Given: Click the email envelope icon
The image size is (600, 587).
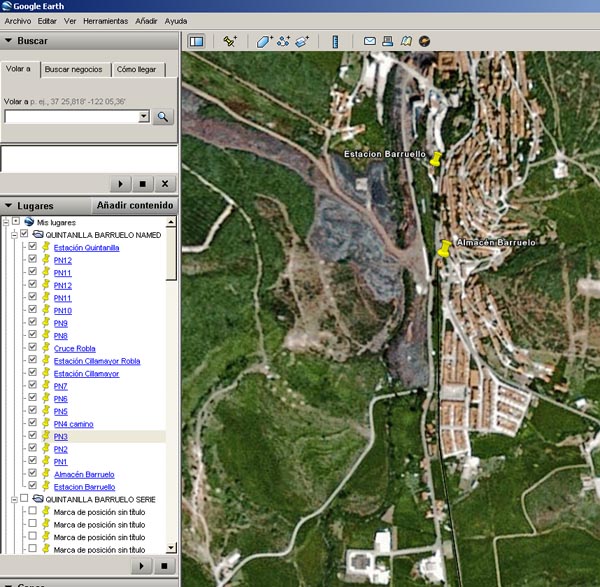Looking at the screenshot, I should point(370,41).
